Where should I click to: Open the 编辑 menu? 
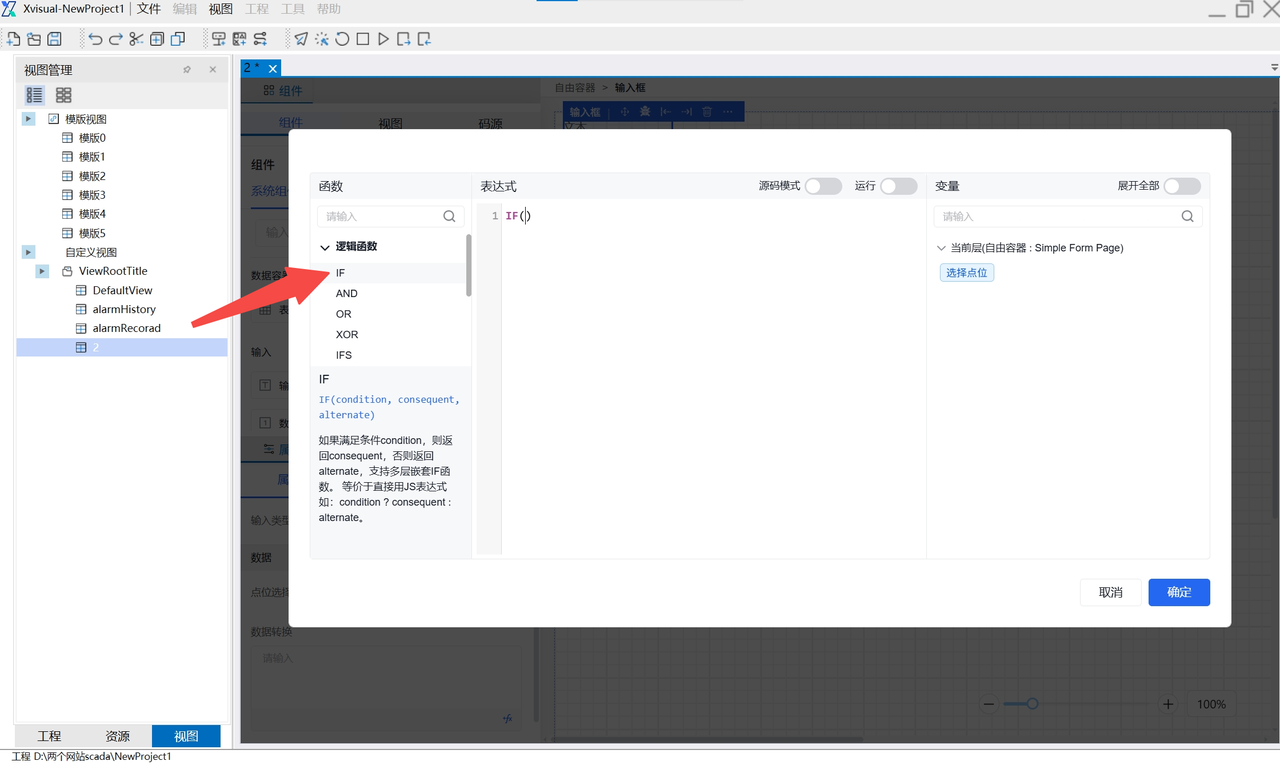tap(185, 9)
